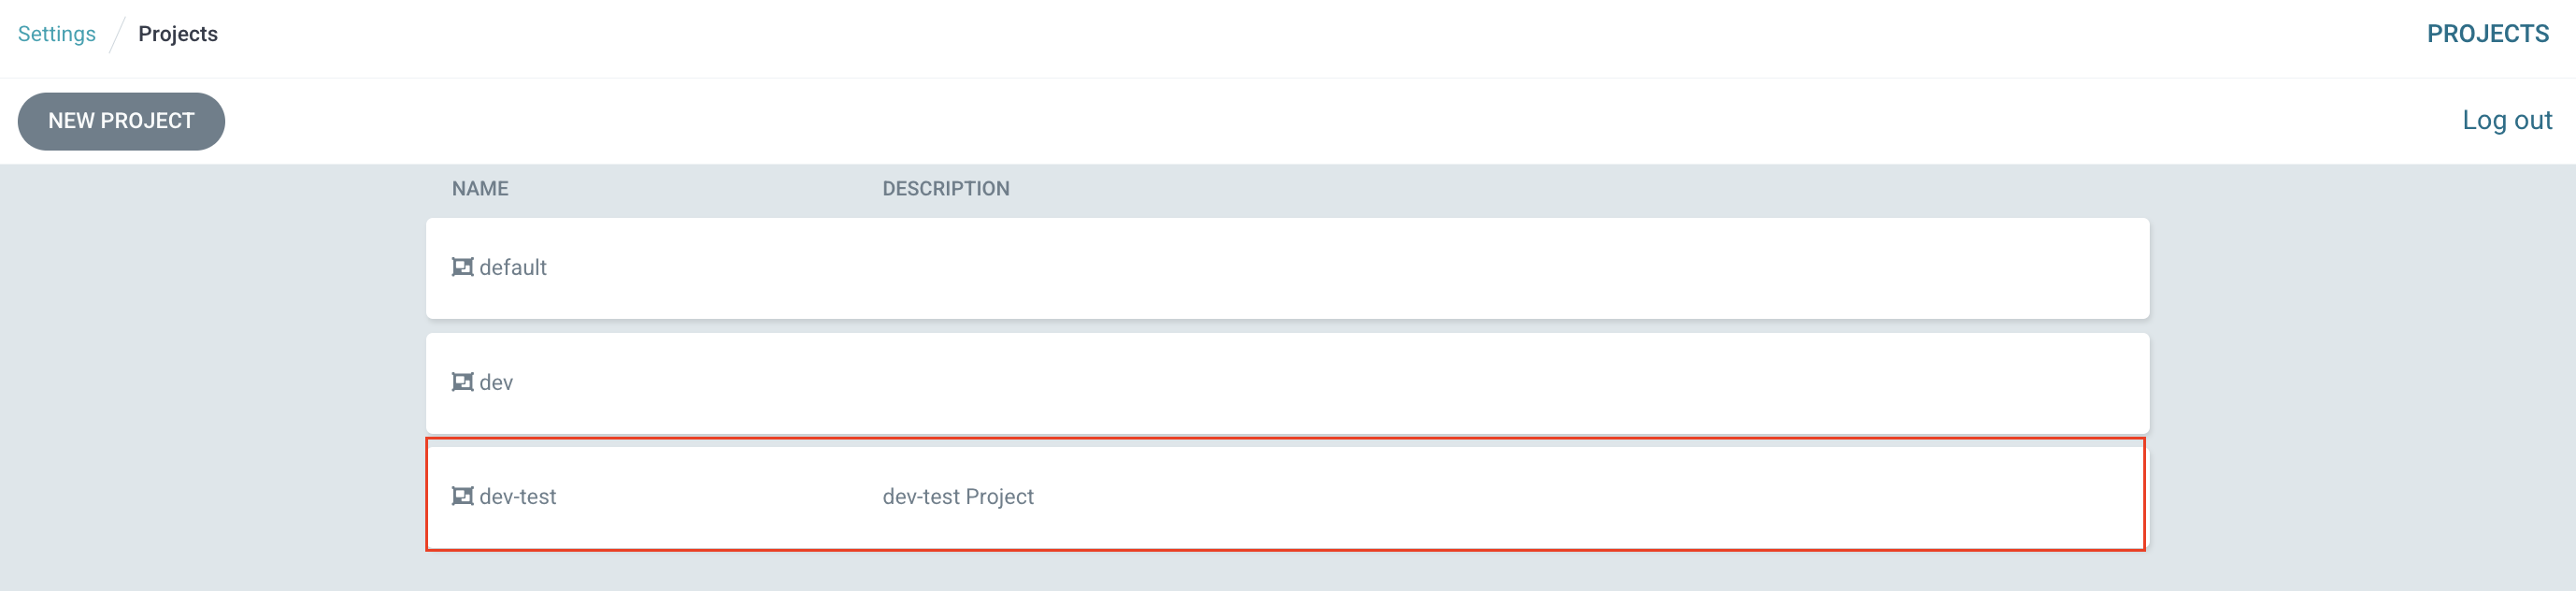Sort by the DESCRIPTION column header

pos(945,188)
